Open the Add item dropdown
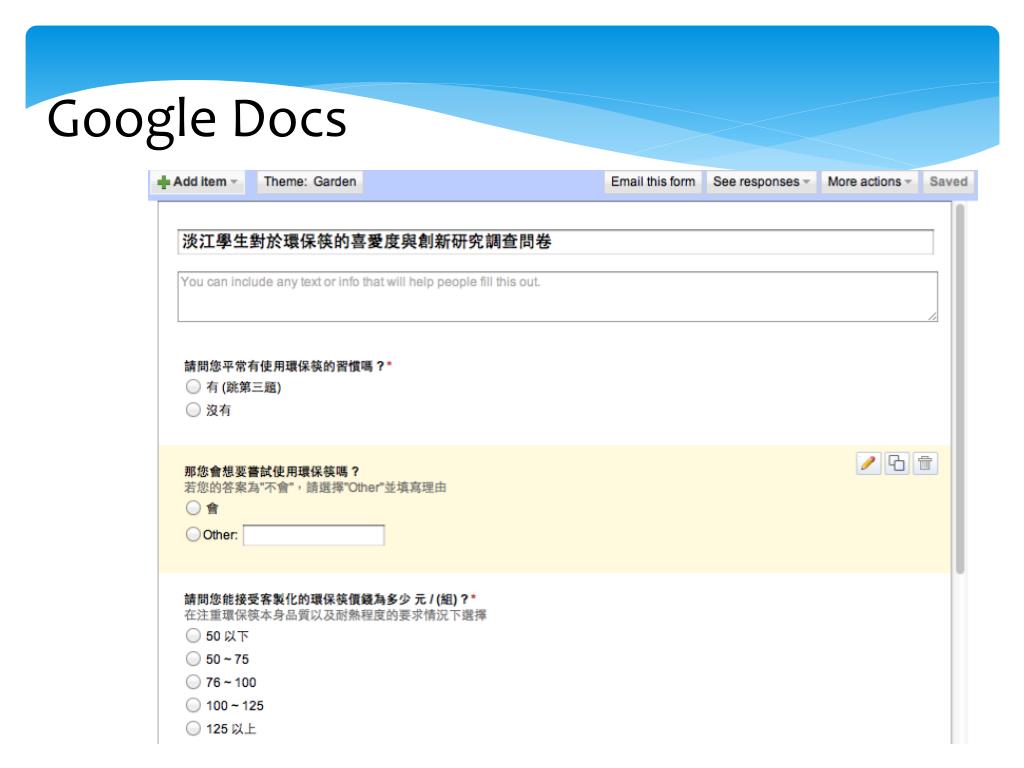1024x768 pixels. pyautogui.click(x=198, y=182)
